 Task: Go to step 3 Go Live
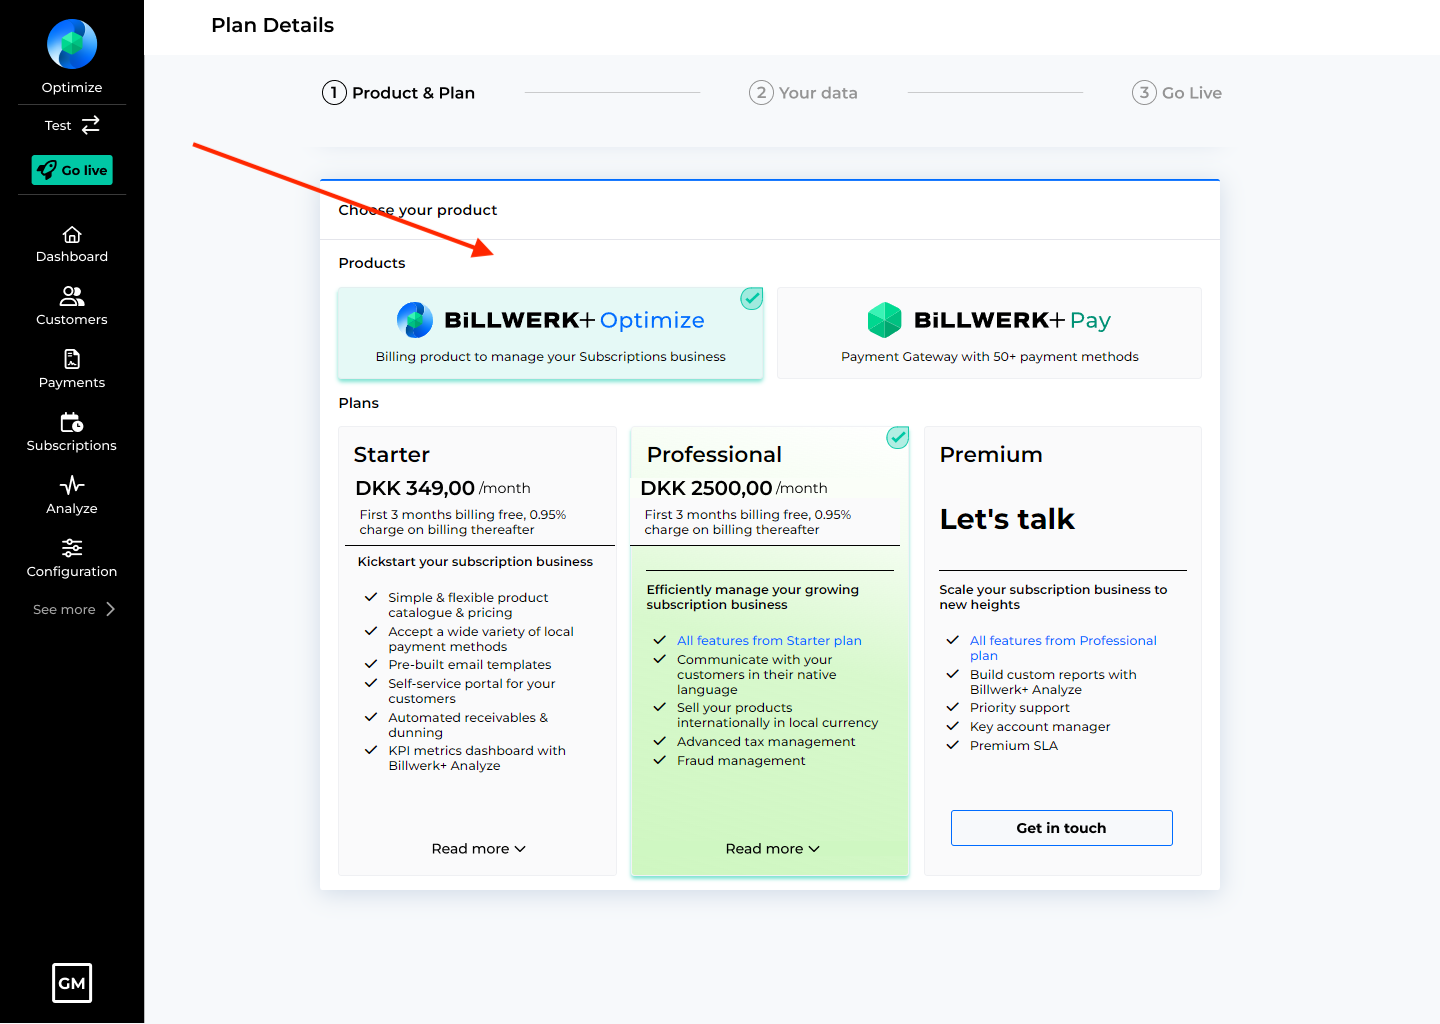1177,93
